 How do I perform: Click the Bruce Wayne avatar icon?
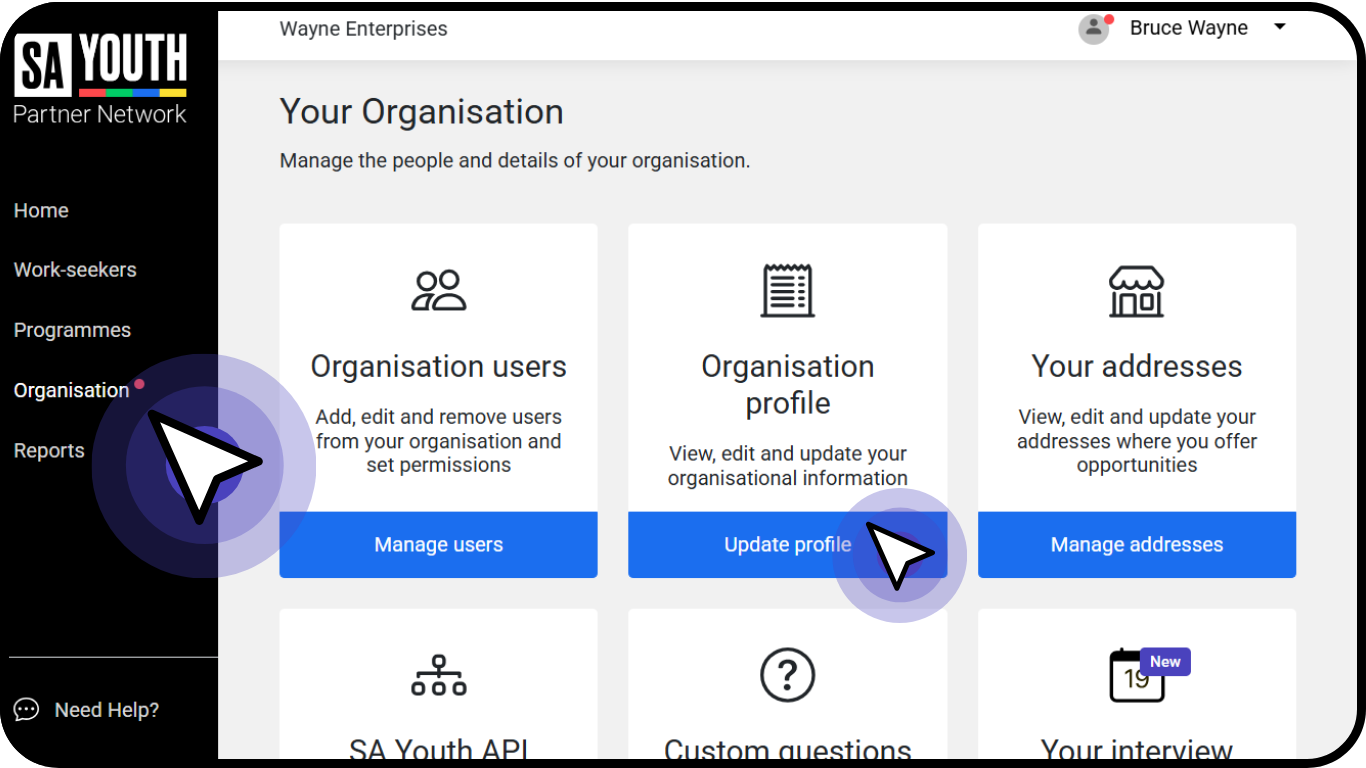[x=1094, y=28]
